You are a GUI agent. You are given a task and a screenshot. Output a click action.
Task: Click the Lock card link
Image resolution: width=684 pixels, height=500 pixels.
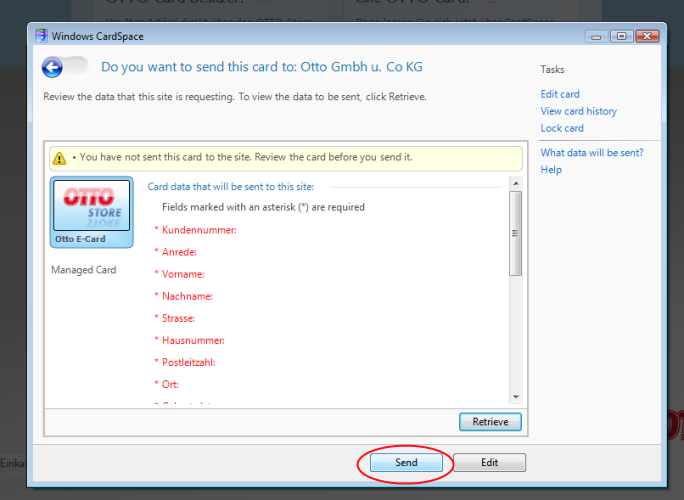562,128
